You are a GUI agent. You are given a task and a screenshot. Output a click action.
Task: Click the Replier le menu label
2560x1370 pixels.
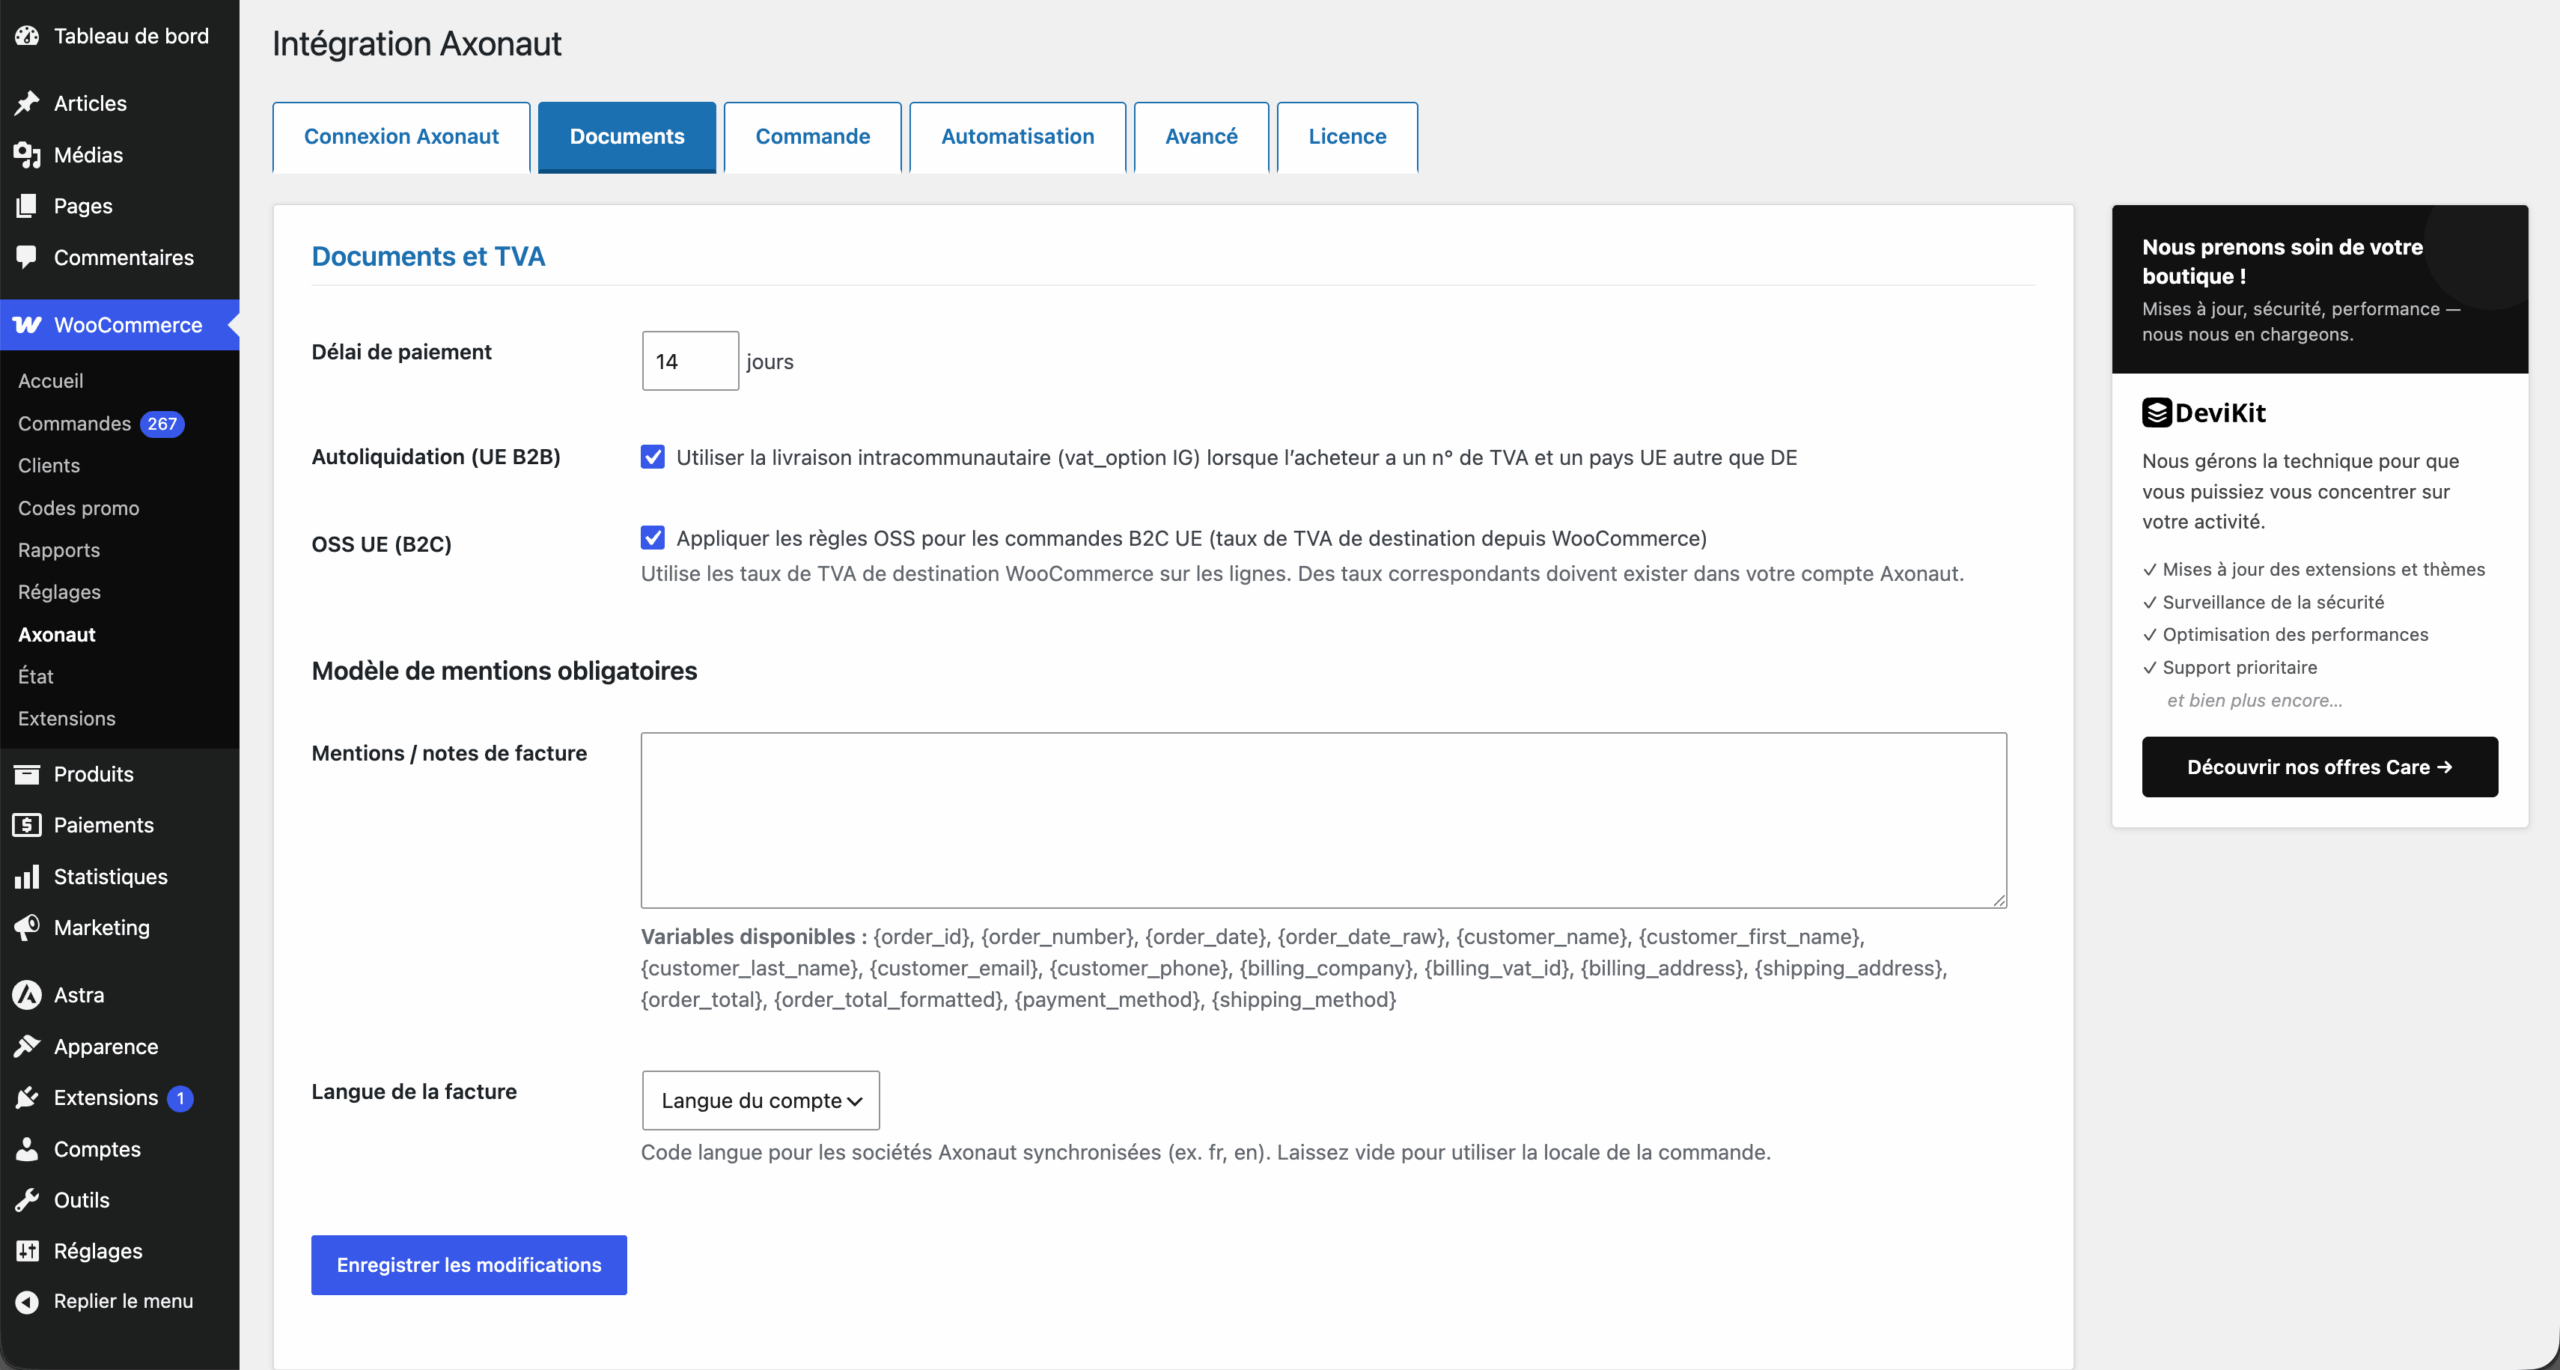tap(124, 1301)
